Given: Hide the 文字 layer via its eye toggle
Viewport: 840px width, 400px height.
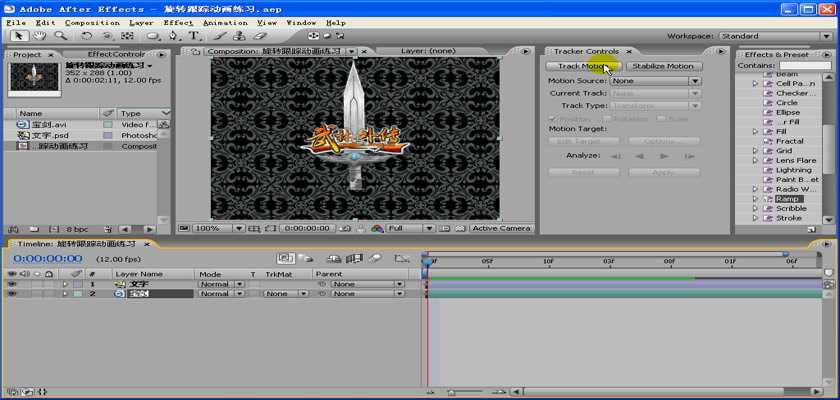Looking at the screenshot, I should click(x=11, y=284).
